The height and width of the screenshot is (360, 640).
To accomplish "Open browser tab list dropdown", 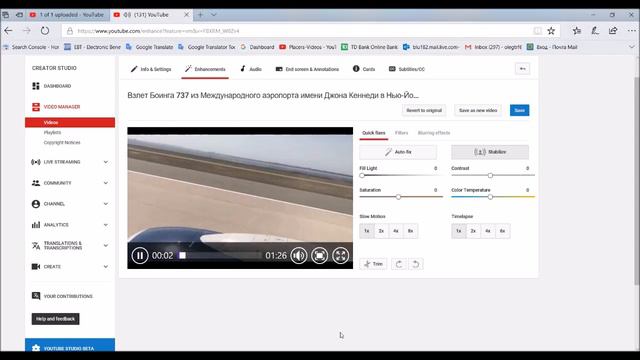I will 213,15.
